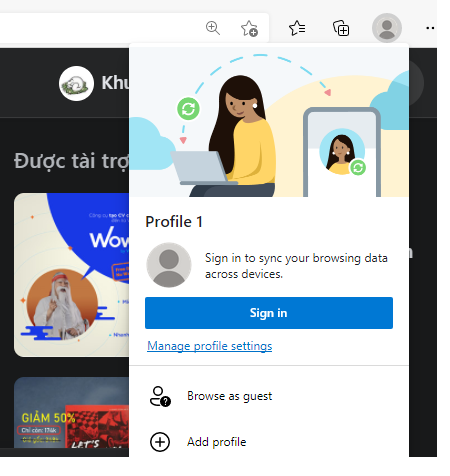Open the Collections icon
450x476 pixels.
pos(341,28)
